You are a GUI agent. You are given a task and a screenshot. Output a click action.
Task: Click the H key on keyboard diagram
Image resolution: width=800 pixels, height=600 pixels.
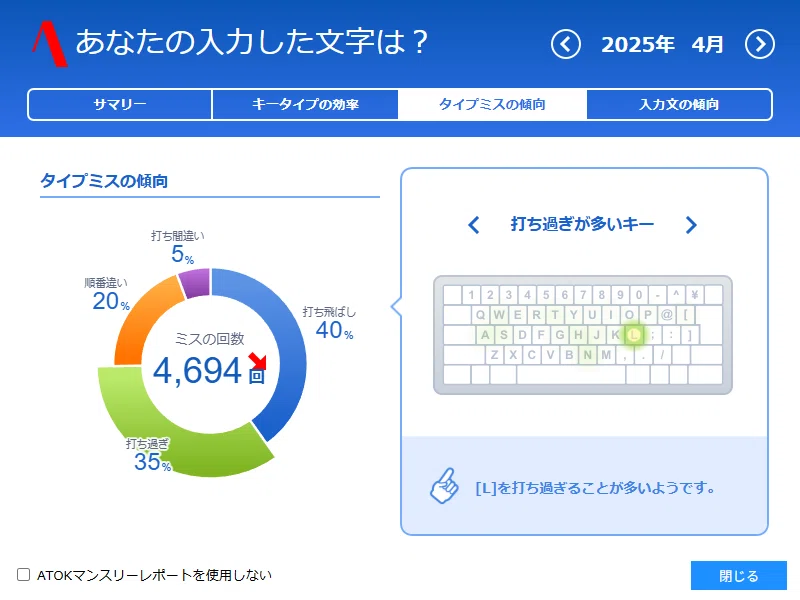tap(579, 335)
